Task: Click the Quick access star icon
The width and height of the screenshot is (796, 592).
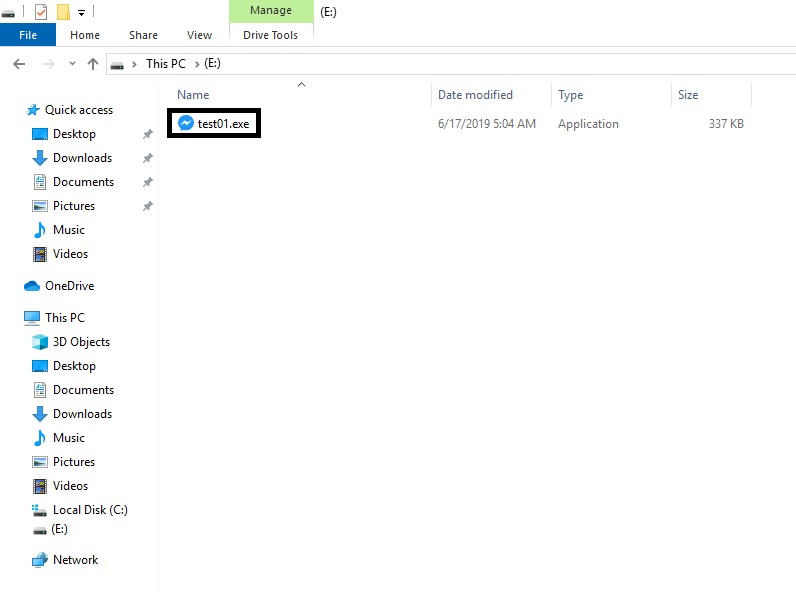Action: pyautogui.click(x=33, y=110)
